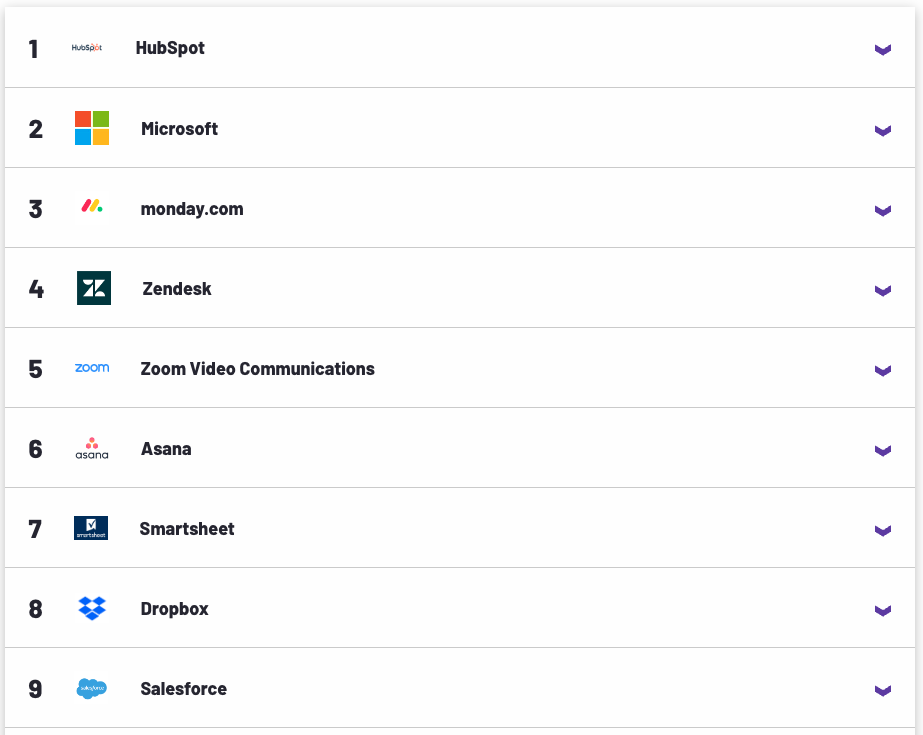
Task: Expand the Salesforce row chevron
Action: (x=882, y=690)
